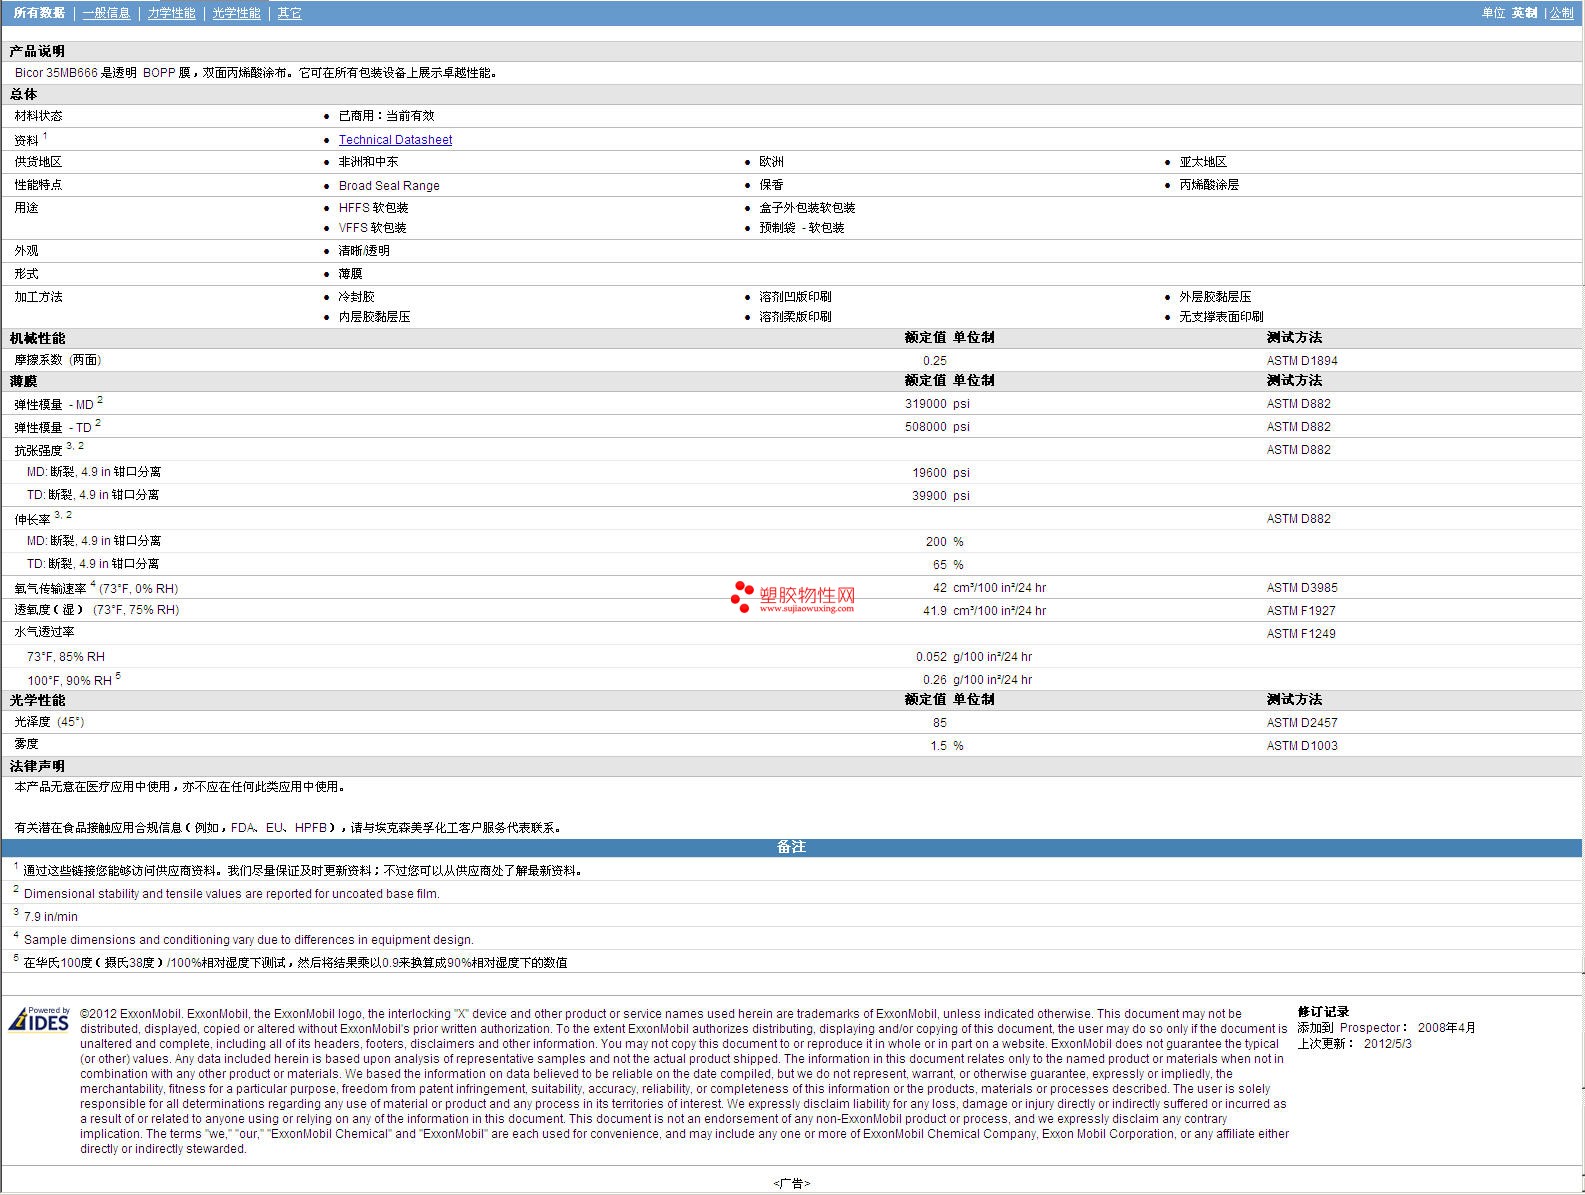Select footnote 7.9 in/min
The image size is (1585, 1195).
click(x=50, y=917)
